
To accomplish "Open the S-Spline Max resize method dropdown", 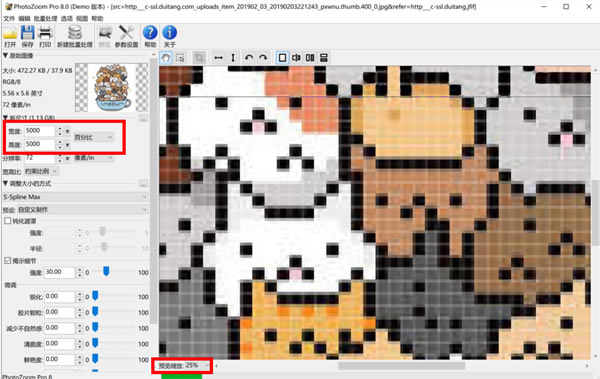I will [x=75, y=197].
